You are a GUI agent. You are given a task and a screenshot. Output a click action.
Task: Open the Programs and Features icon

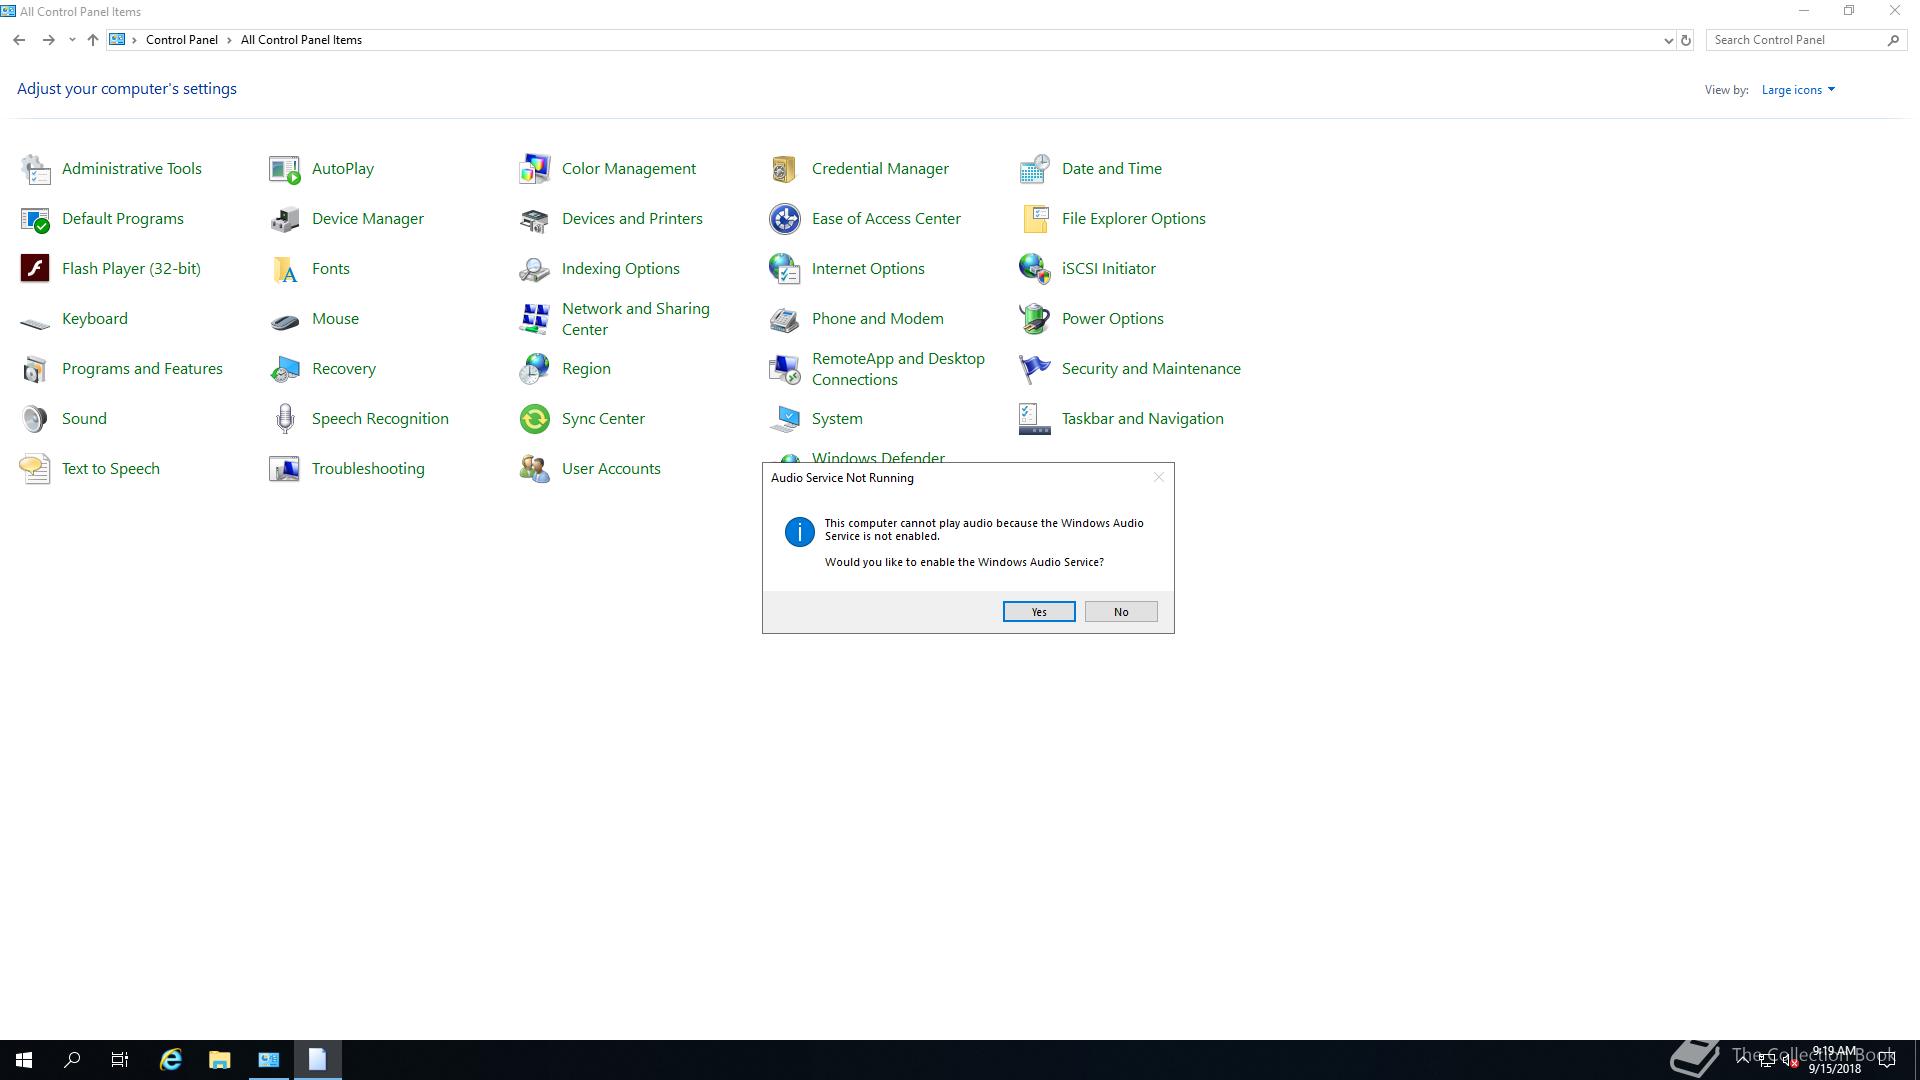click(x=35, y=369)
